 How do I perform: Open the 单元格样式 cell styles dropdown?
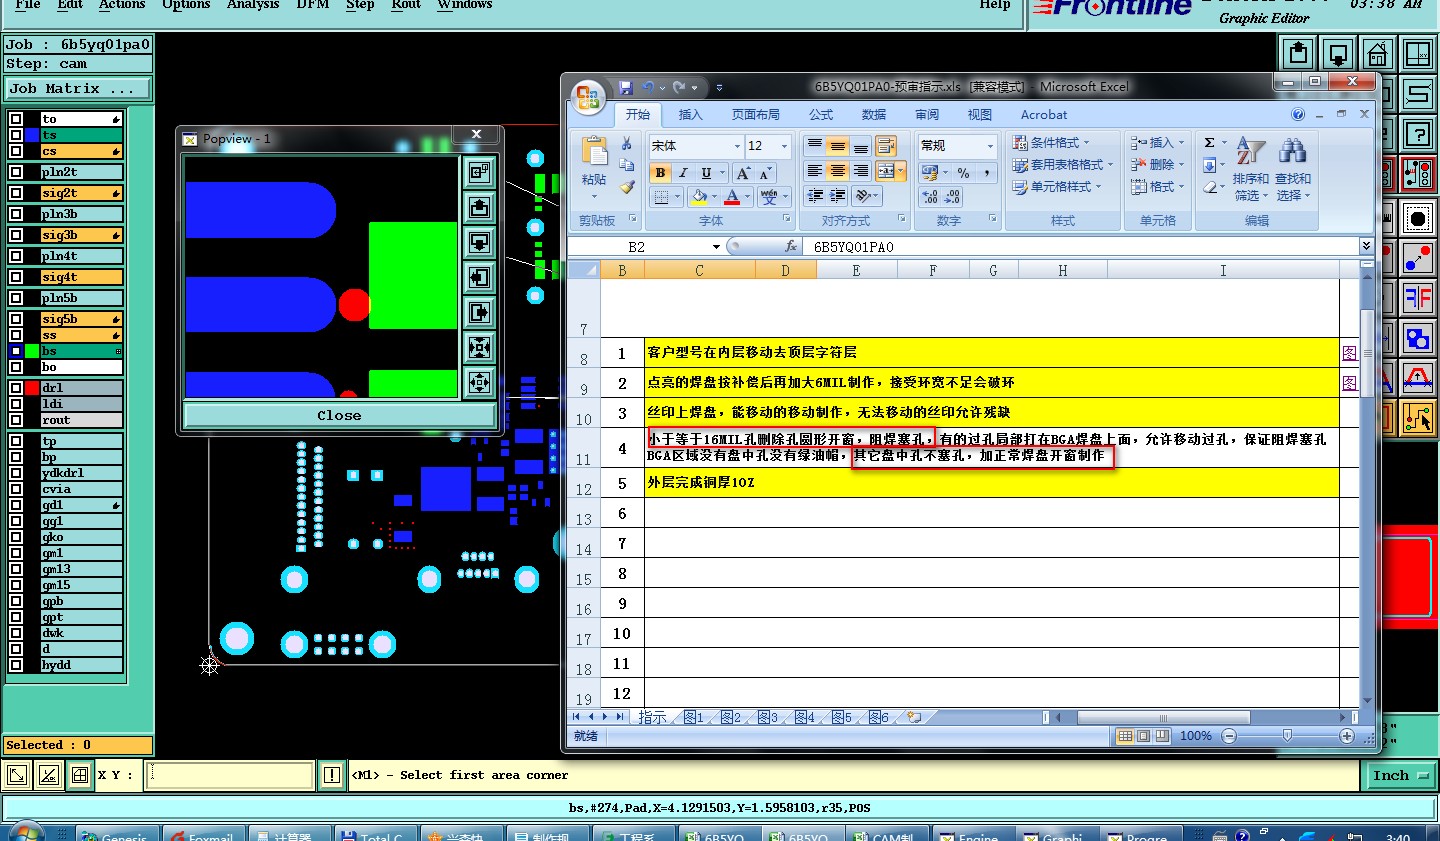tap(1057, 187)
